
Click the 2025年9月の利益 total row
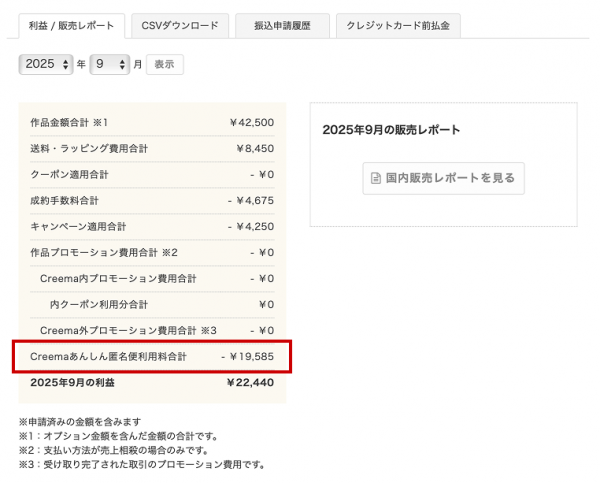[152, 382]
